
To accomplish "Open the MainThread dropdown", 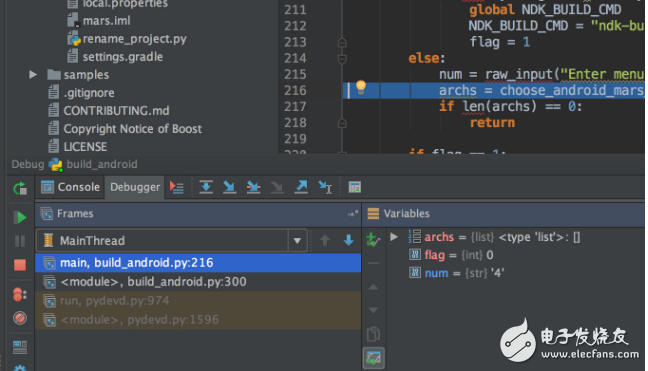I will point(297,240).
